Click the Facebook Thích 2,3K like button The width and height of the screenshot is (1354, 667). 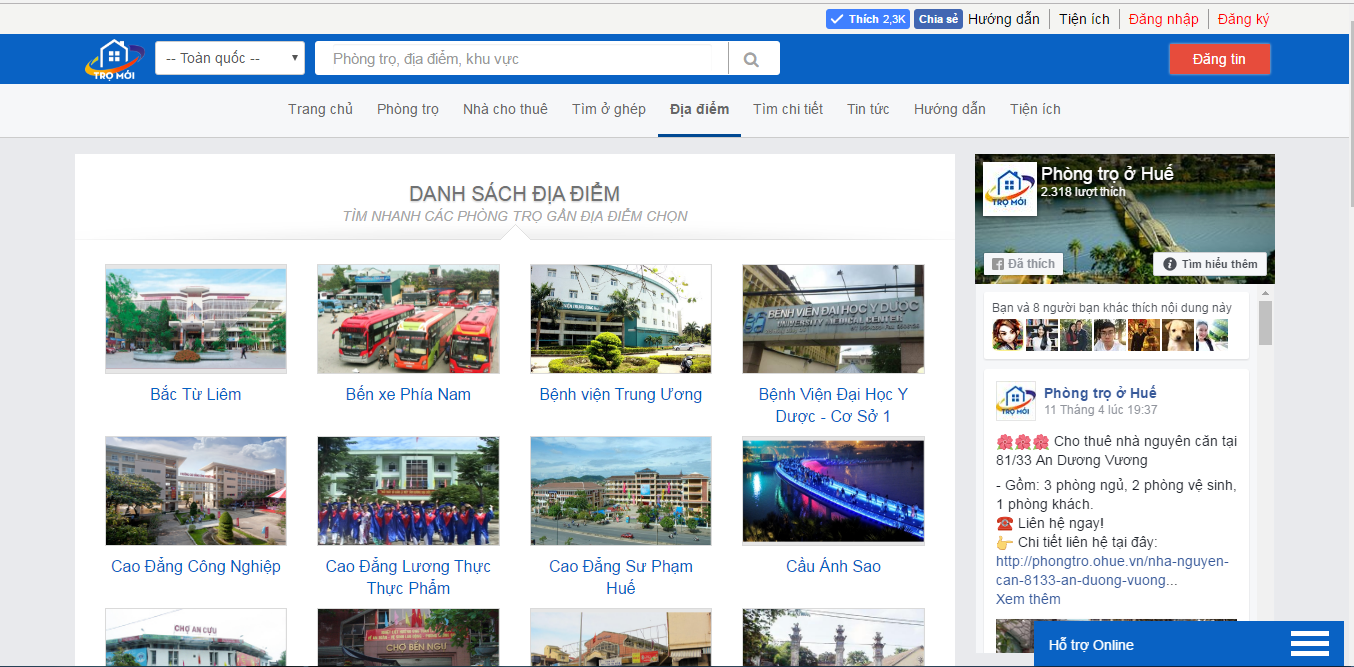pos(867,19)
